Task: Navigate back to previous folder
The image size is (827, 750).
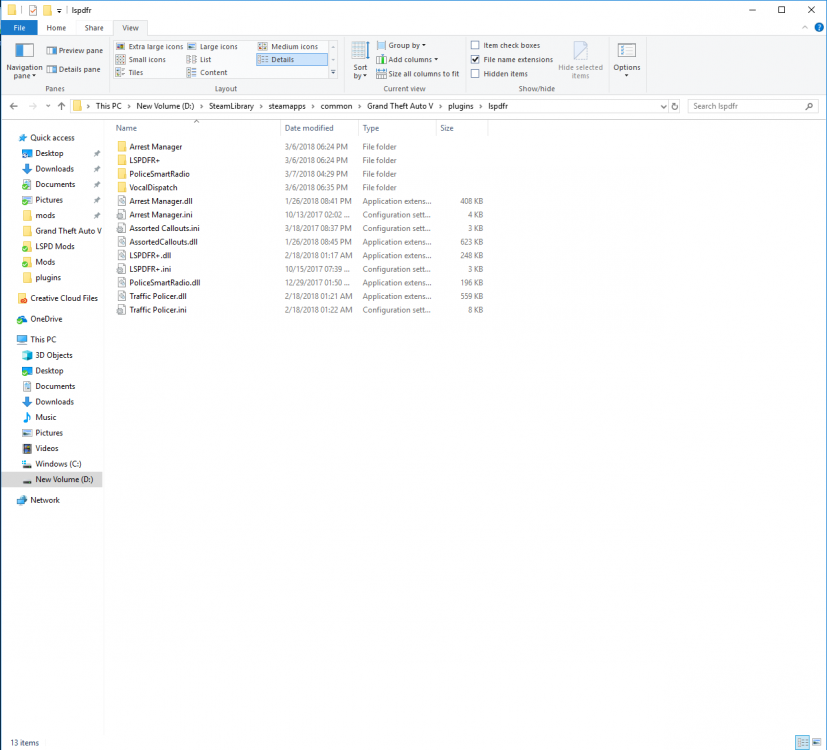Action: [14, 106]
